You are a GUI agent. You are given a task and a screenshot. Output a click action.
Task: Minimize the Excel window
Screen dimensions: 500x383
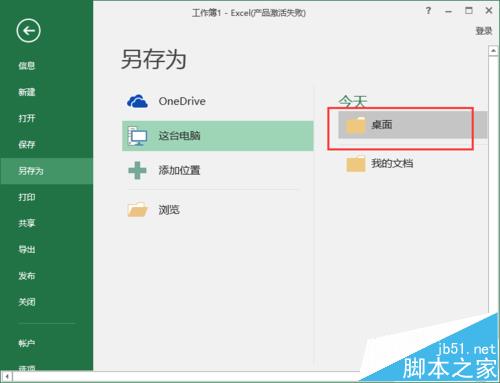pyautogui.click(x=449, y=11)
